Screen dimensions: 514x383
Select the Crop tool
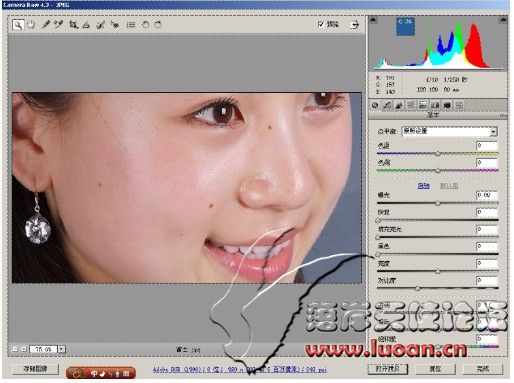73,25
